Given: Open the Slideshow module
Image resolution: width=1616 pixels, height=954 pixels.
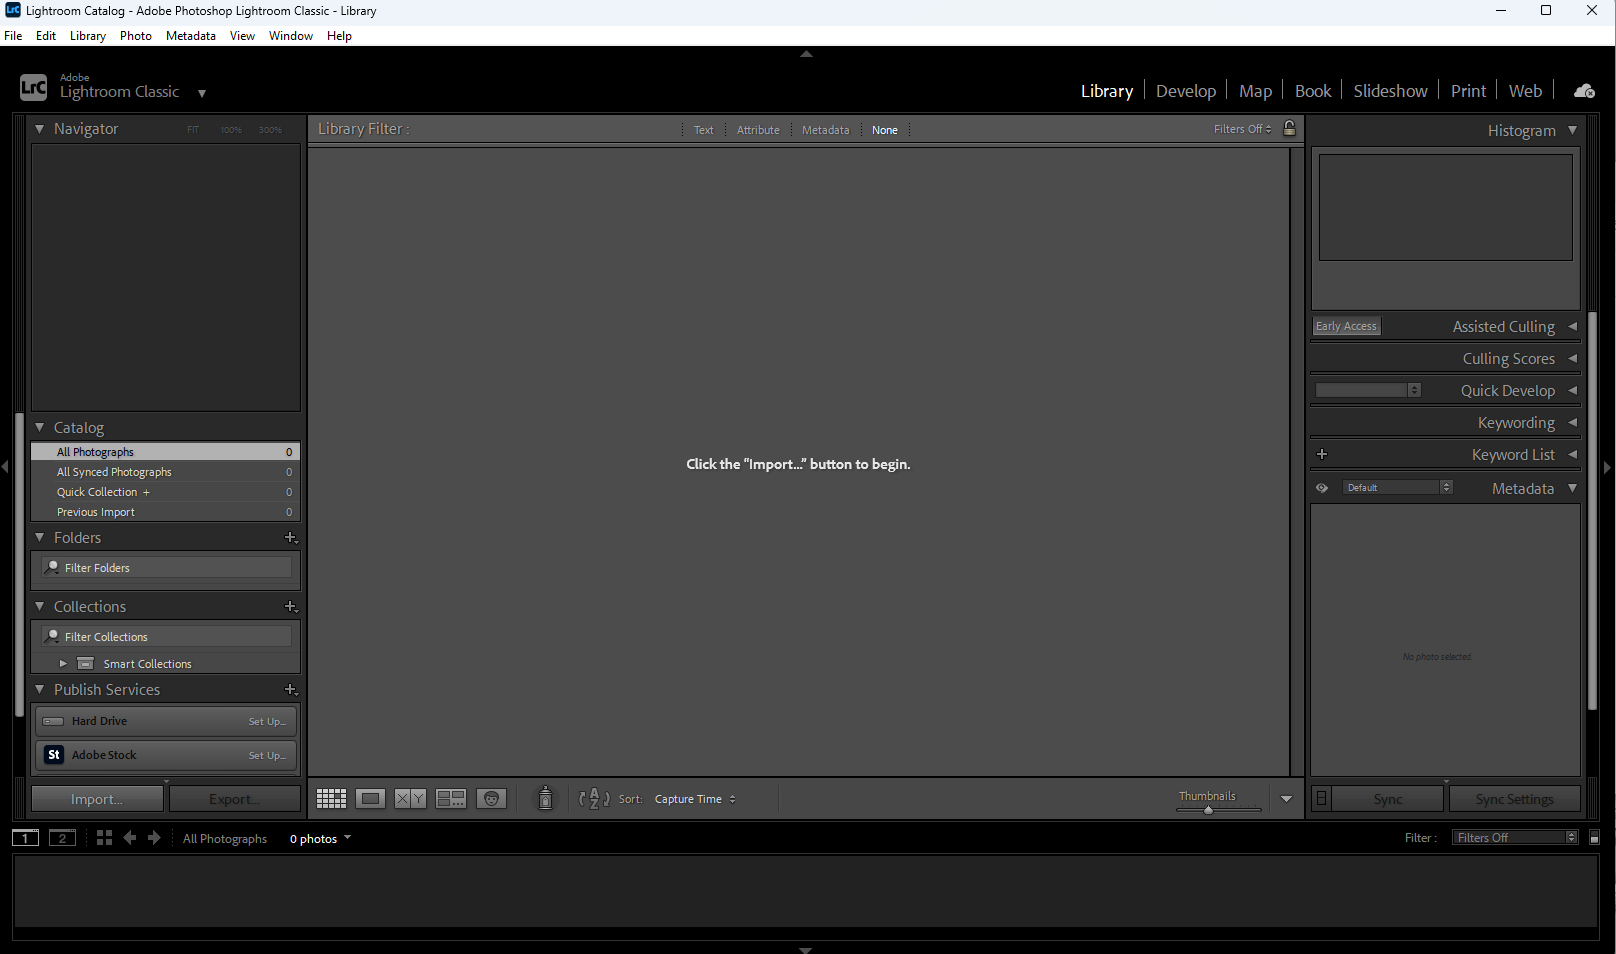Looking at the screenshot, I should tap(1390, 91).
